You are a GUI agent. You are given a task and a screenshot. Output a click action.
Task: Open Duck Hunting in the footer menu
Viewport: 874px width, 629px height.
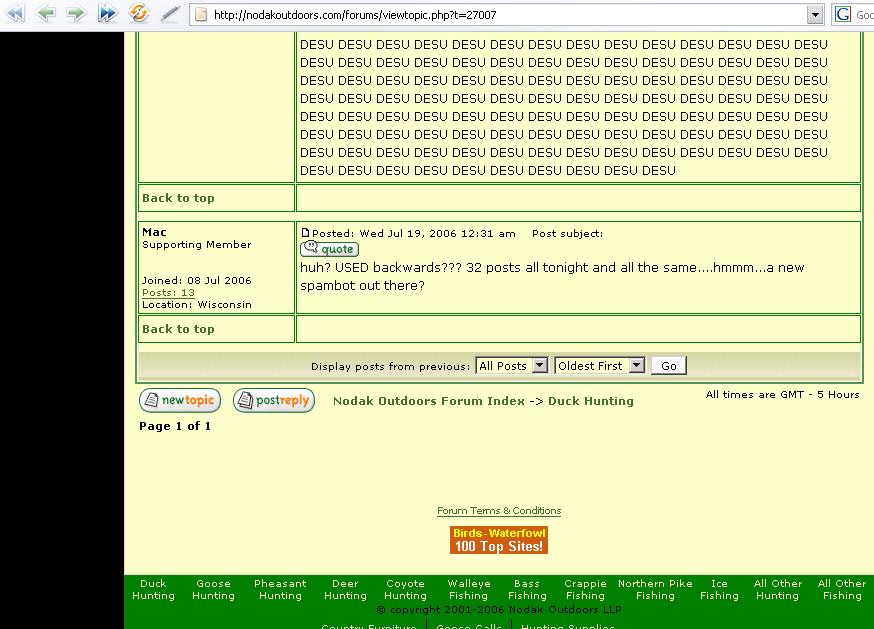153,589
